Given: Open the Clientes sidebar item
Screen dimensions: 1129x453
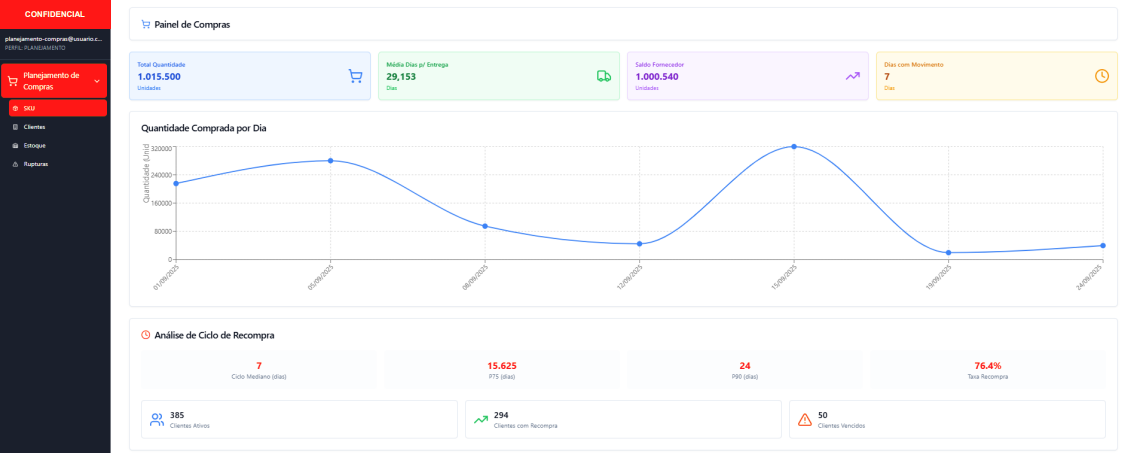Looking at the screenshot, I should click(34, 127).
